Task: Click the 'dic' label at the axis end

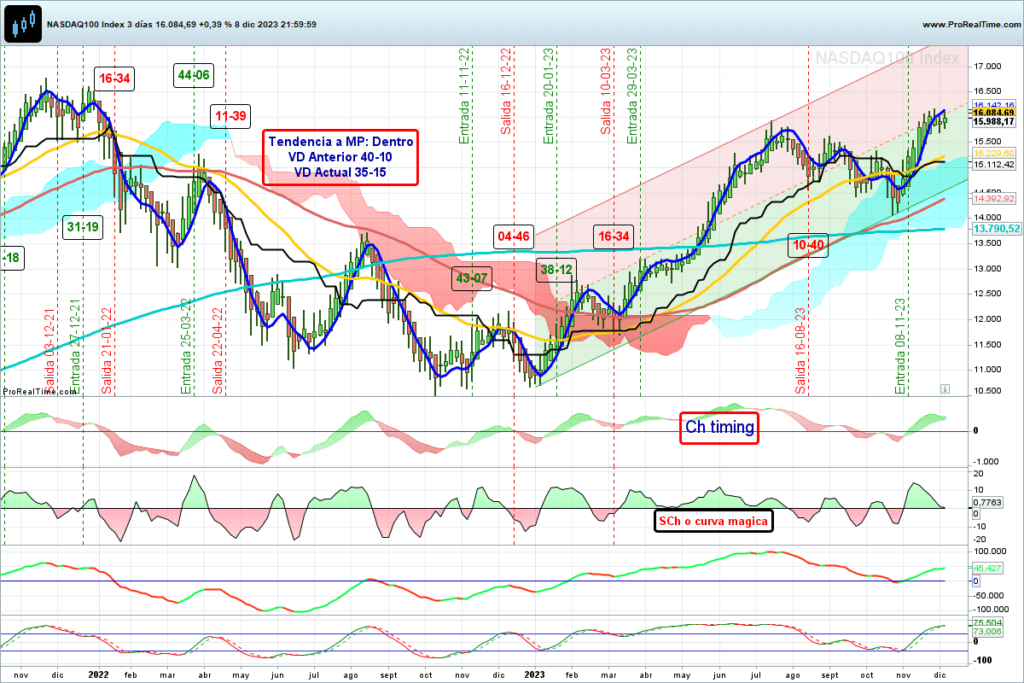Action: (939, 675)
